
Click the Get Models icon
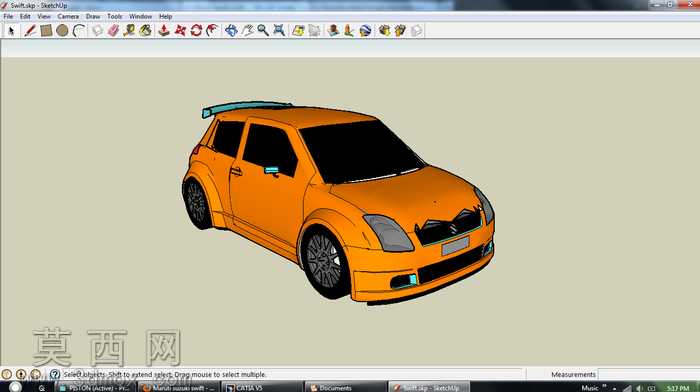click(x=384, y=30)
